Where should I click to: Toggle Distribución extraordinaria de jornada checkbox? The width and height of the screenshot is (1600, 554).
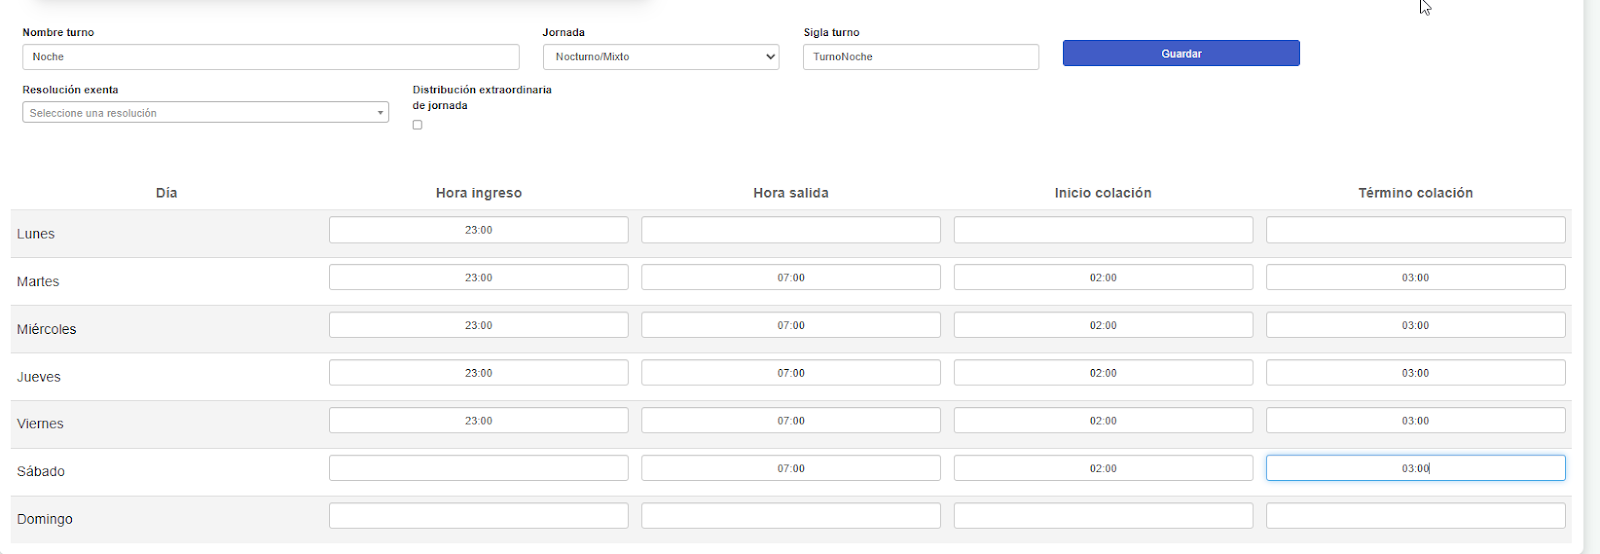pyautogui.click(x=417, y=125)
